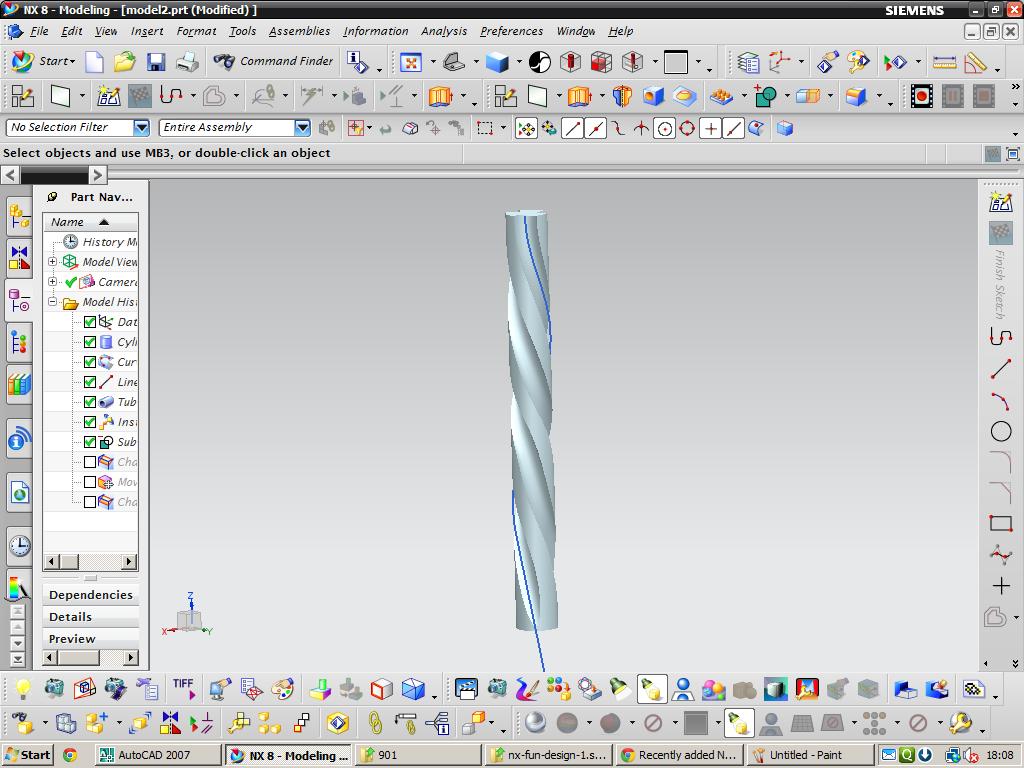Open Command Finder
The width and height of the screenshot is (1024, 768).
point(274,61)
